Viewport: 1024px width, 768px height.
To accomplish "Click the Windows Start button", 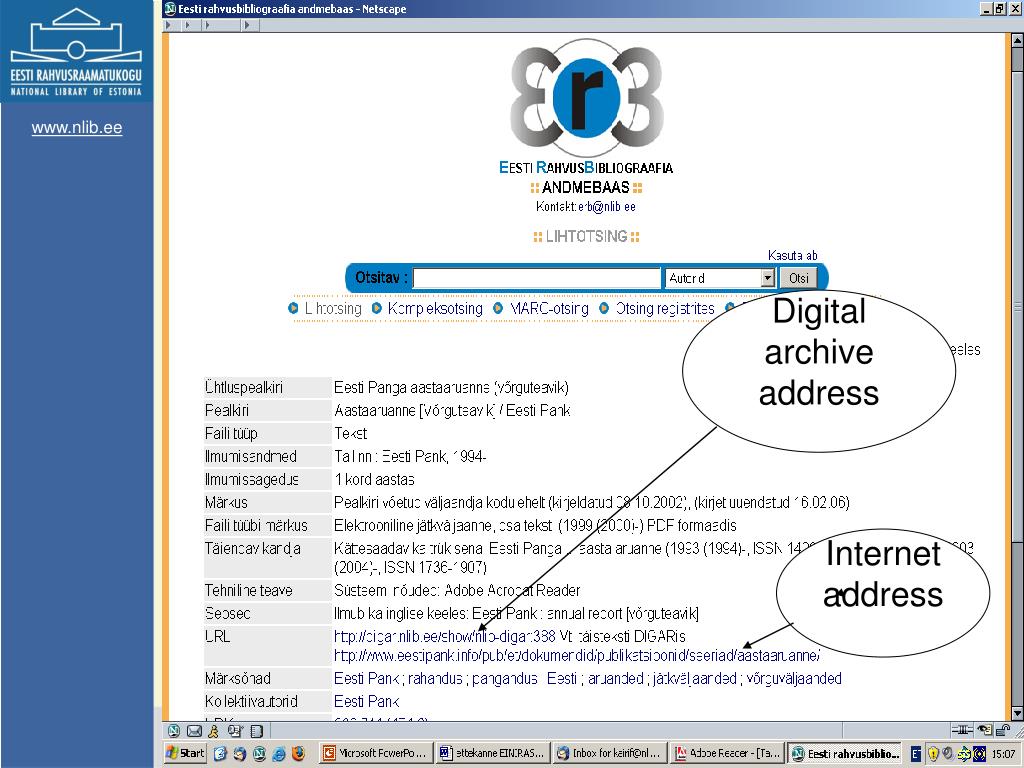I will tap(185, 753).
